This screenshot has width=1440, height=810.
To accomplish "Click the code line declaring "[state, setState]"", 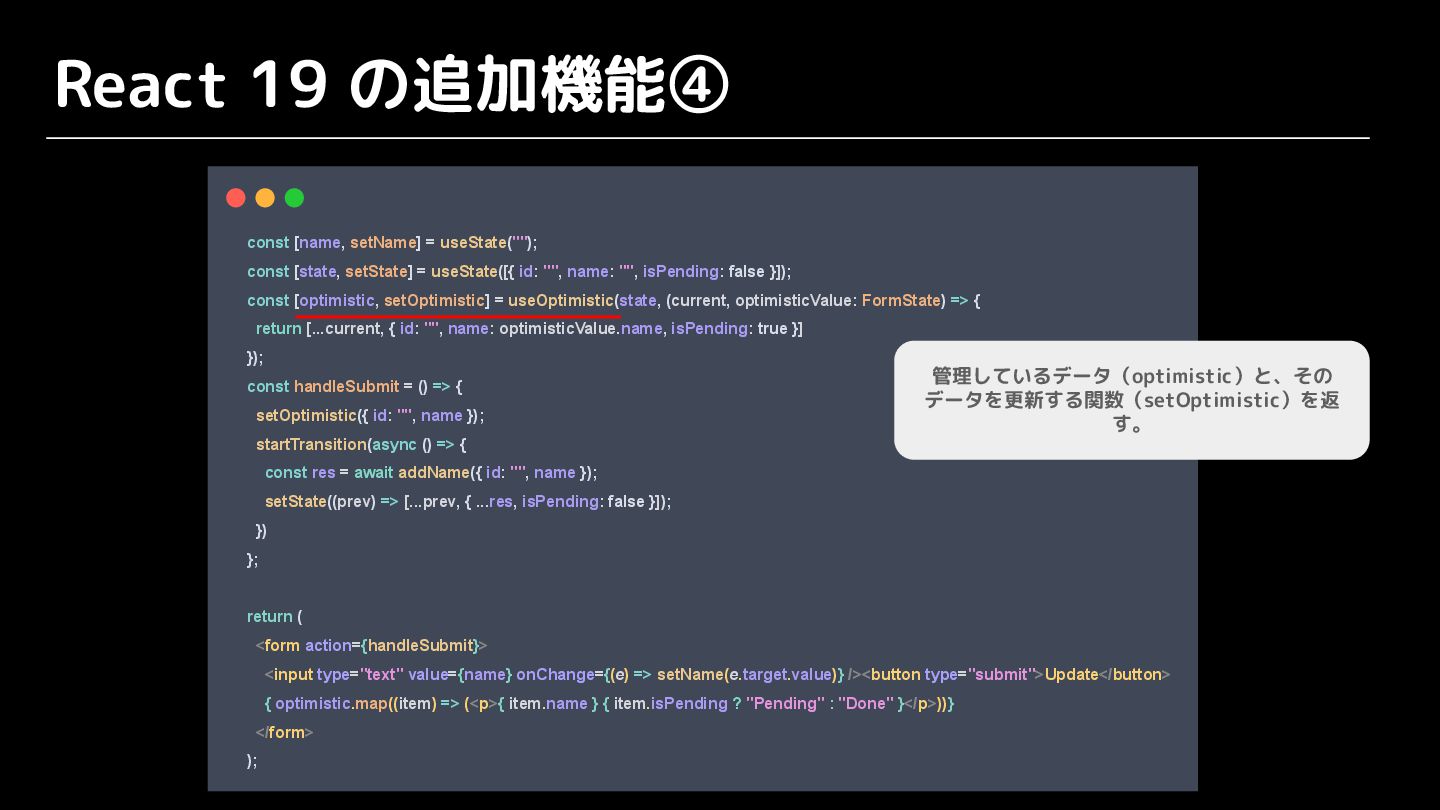I will pos(519,272).
